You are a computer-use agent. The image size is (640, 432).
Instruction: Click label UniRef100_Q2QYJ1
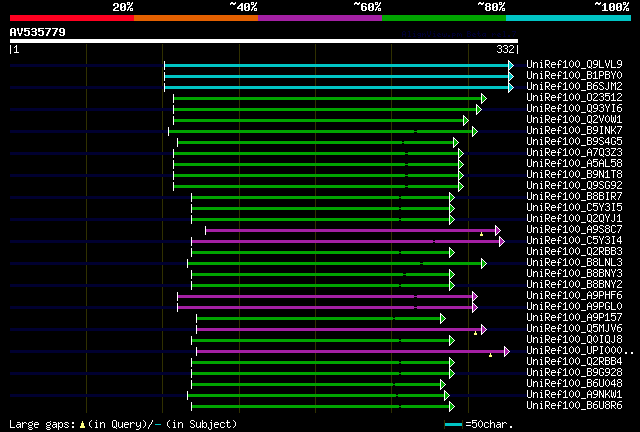pos(574,219)
